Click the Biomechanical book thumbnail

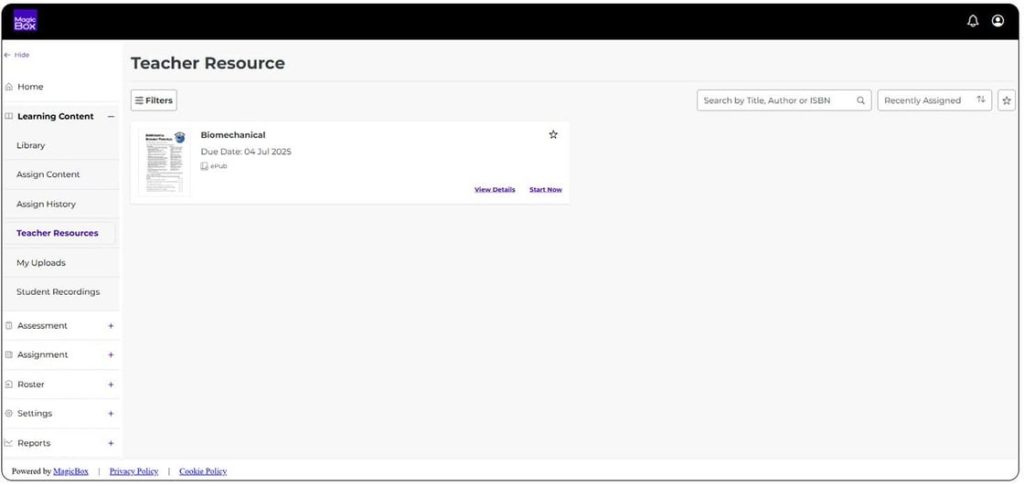165,162
